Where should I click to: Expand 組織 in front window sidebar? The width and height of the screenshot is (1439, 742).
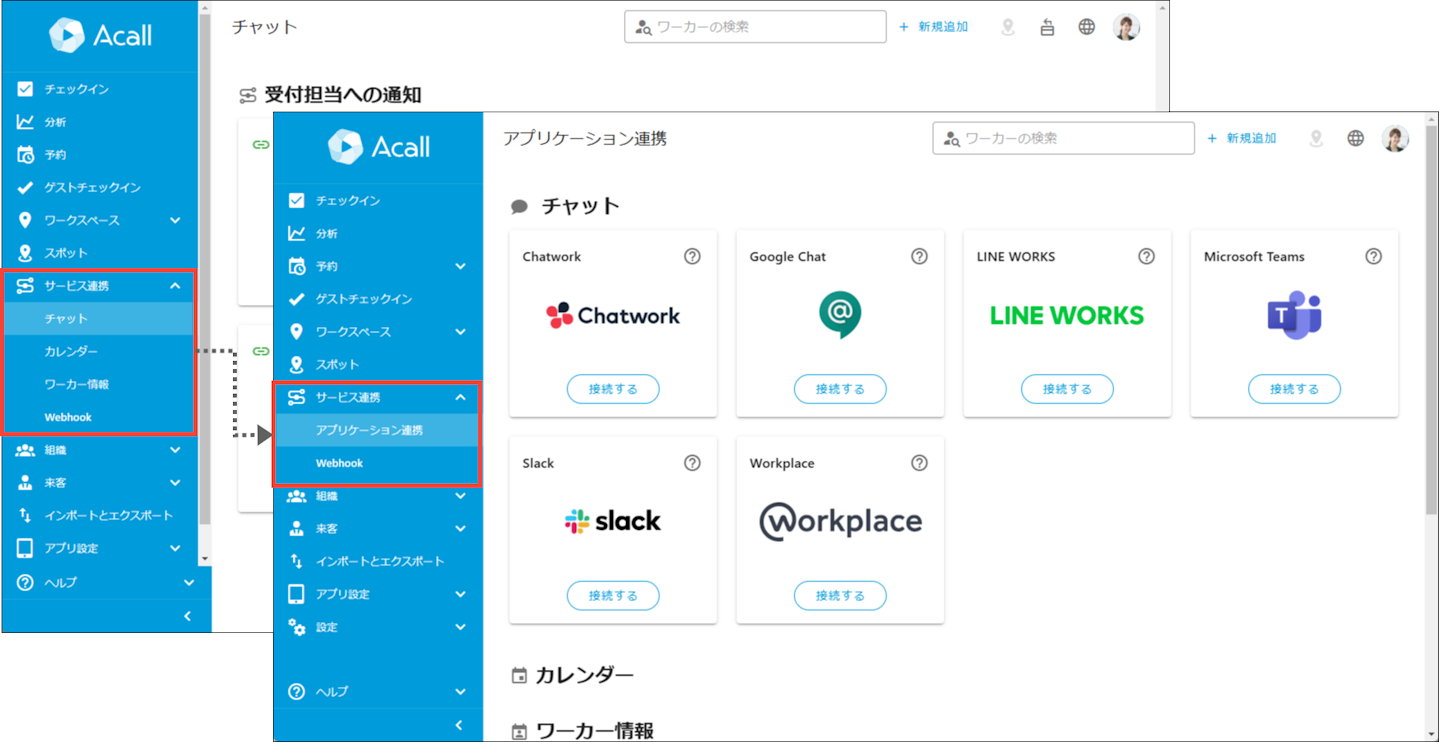tap(460, 496)
